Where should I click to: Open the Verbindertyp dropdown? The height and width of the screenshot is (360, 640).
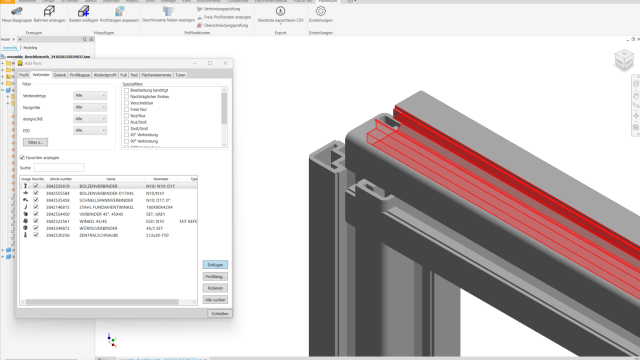(x=90, y=96)
